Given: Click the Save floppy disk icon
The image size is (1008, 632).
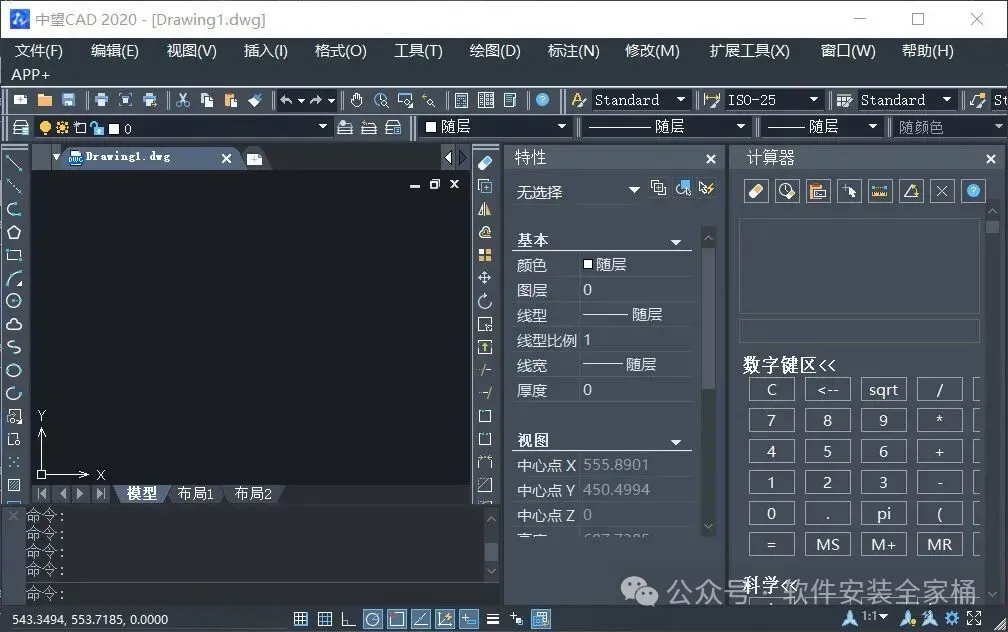Looking at the screenshot, I should pos(68,100).
